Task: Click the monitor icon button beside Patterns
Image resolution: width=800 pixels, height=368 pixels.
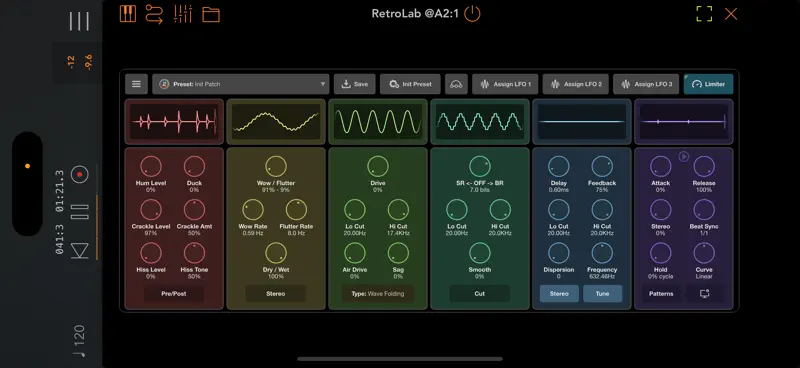Action: [705, 294]
